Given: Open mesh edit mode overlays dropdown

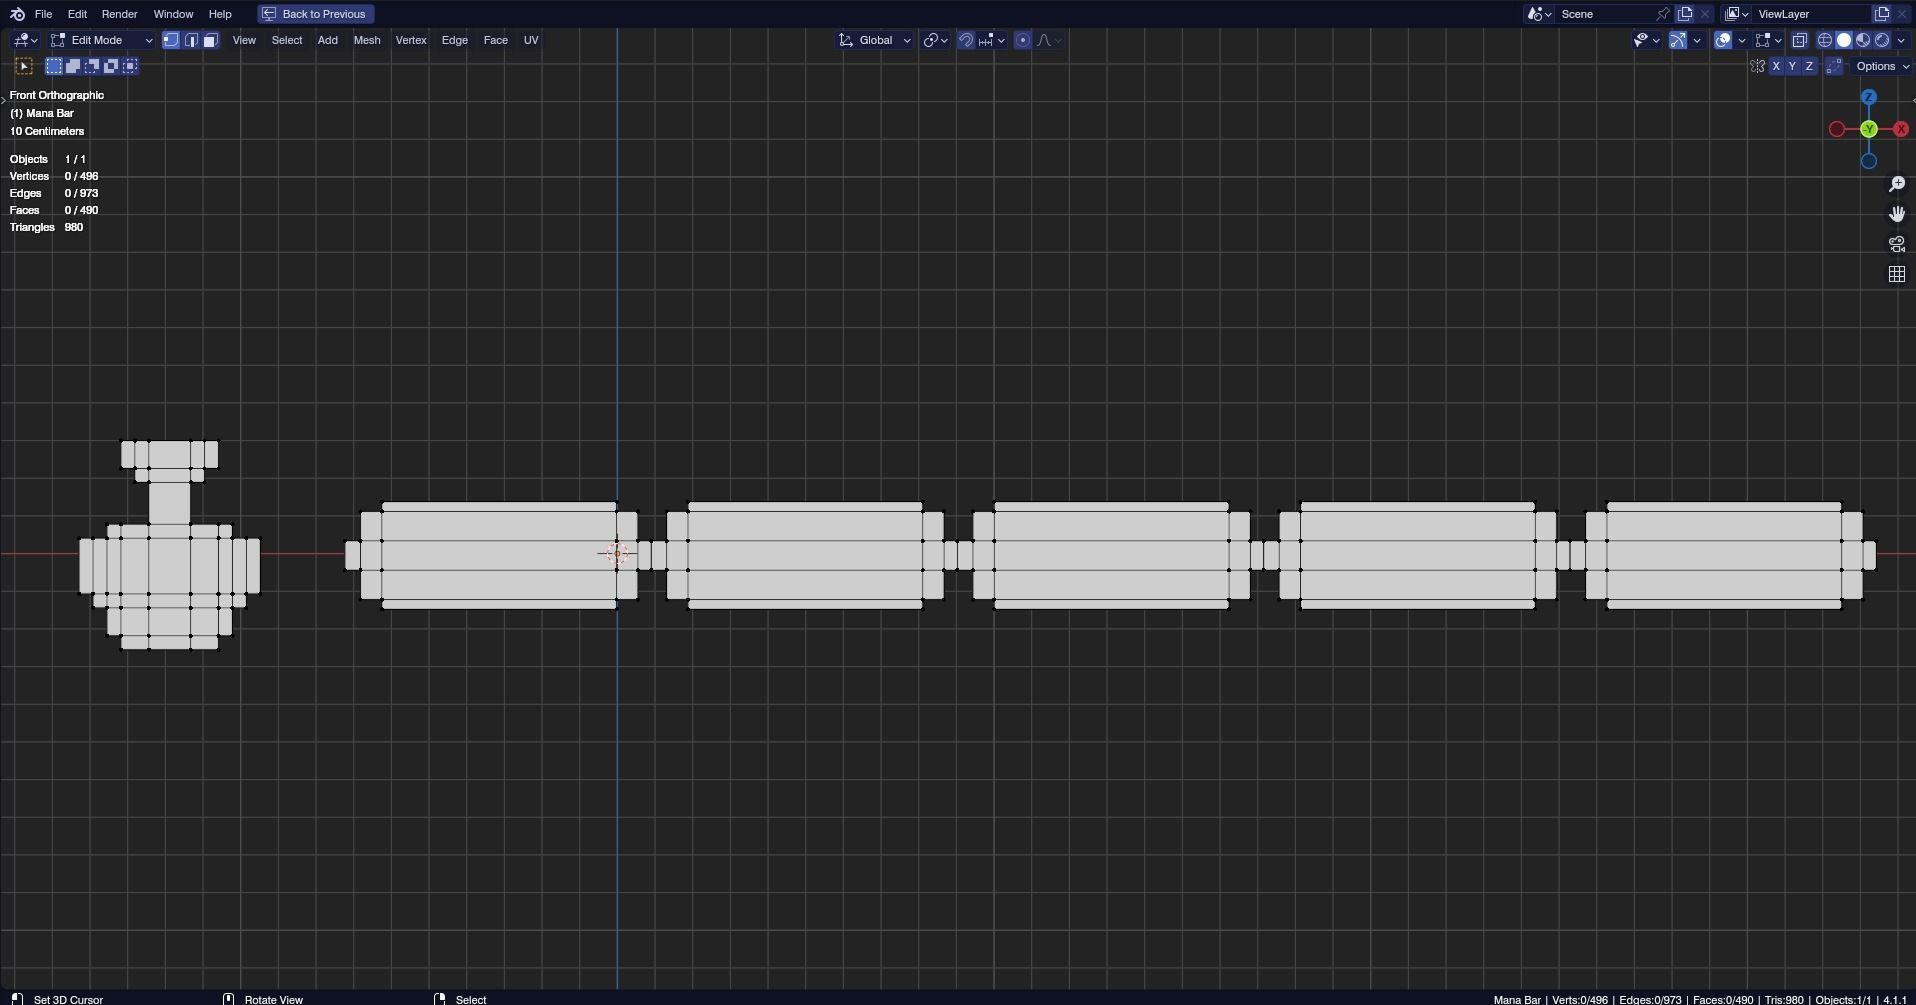Looking at the screenshot, I should 1768,40.
